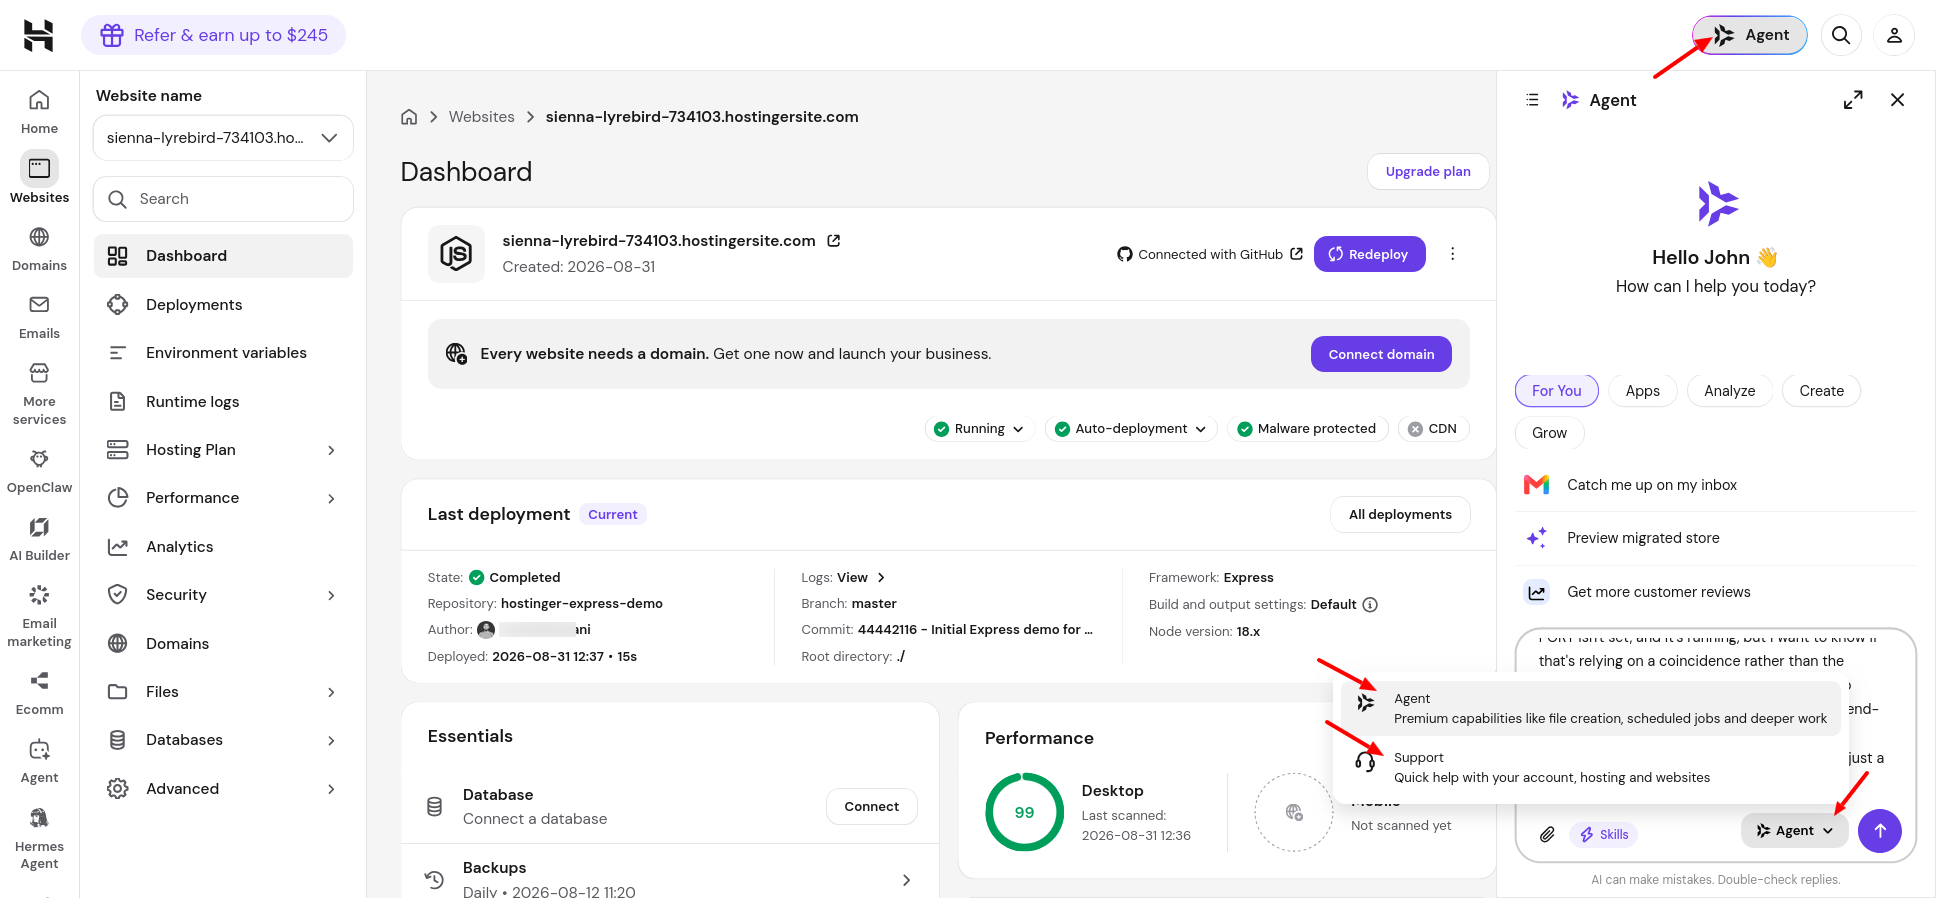1936x898 pixels.
Task: Open the global search magnifier icon
Action: click(x=1841, y=35)
